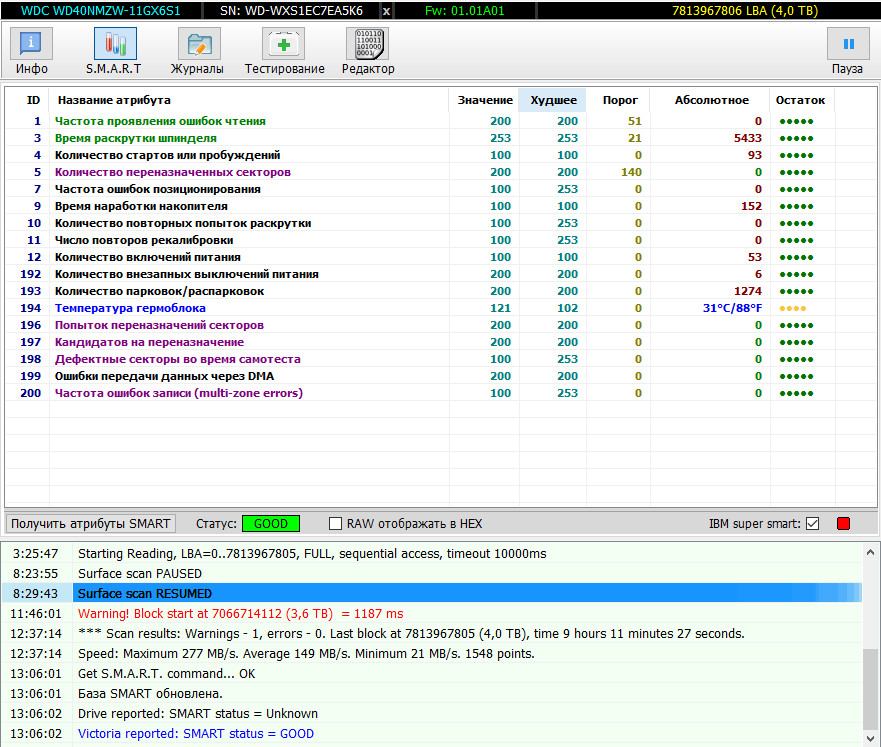The height and width of the screenshot is (747, 881).
Task: Open the Редактор hex editor
Action: pos(368,51)
